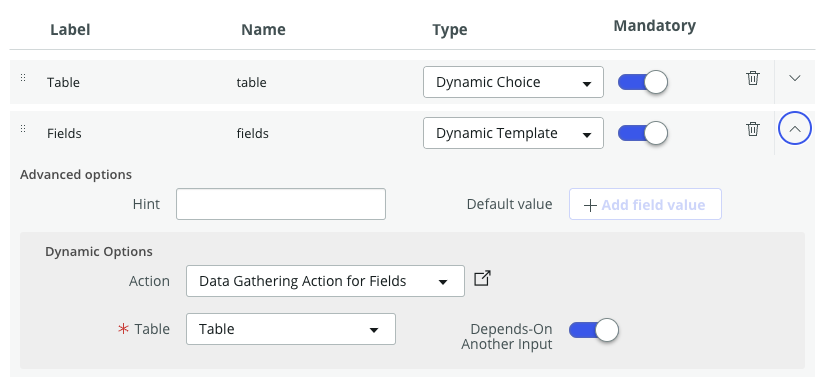Toggle Mandatory switch for Fields row

(x=642, y=133)
